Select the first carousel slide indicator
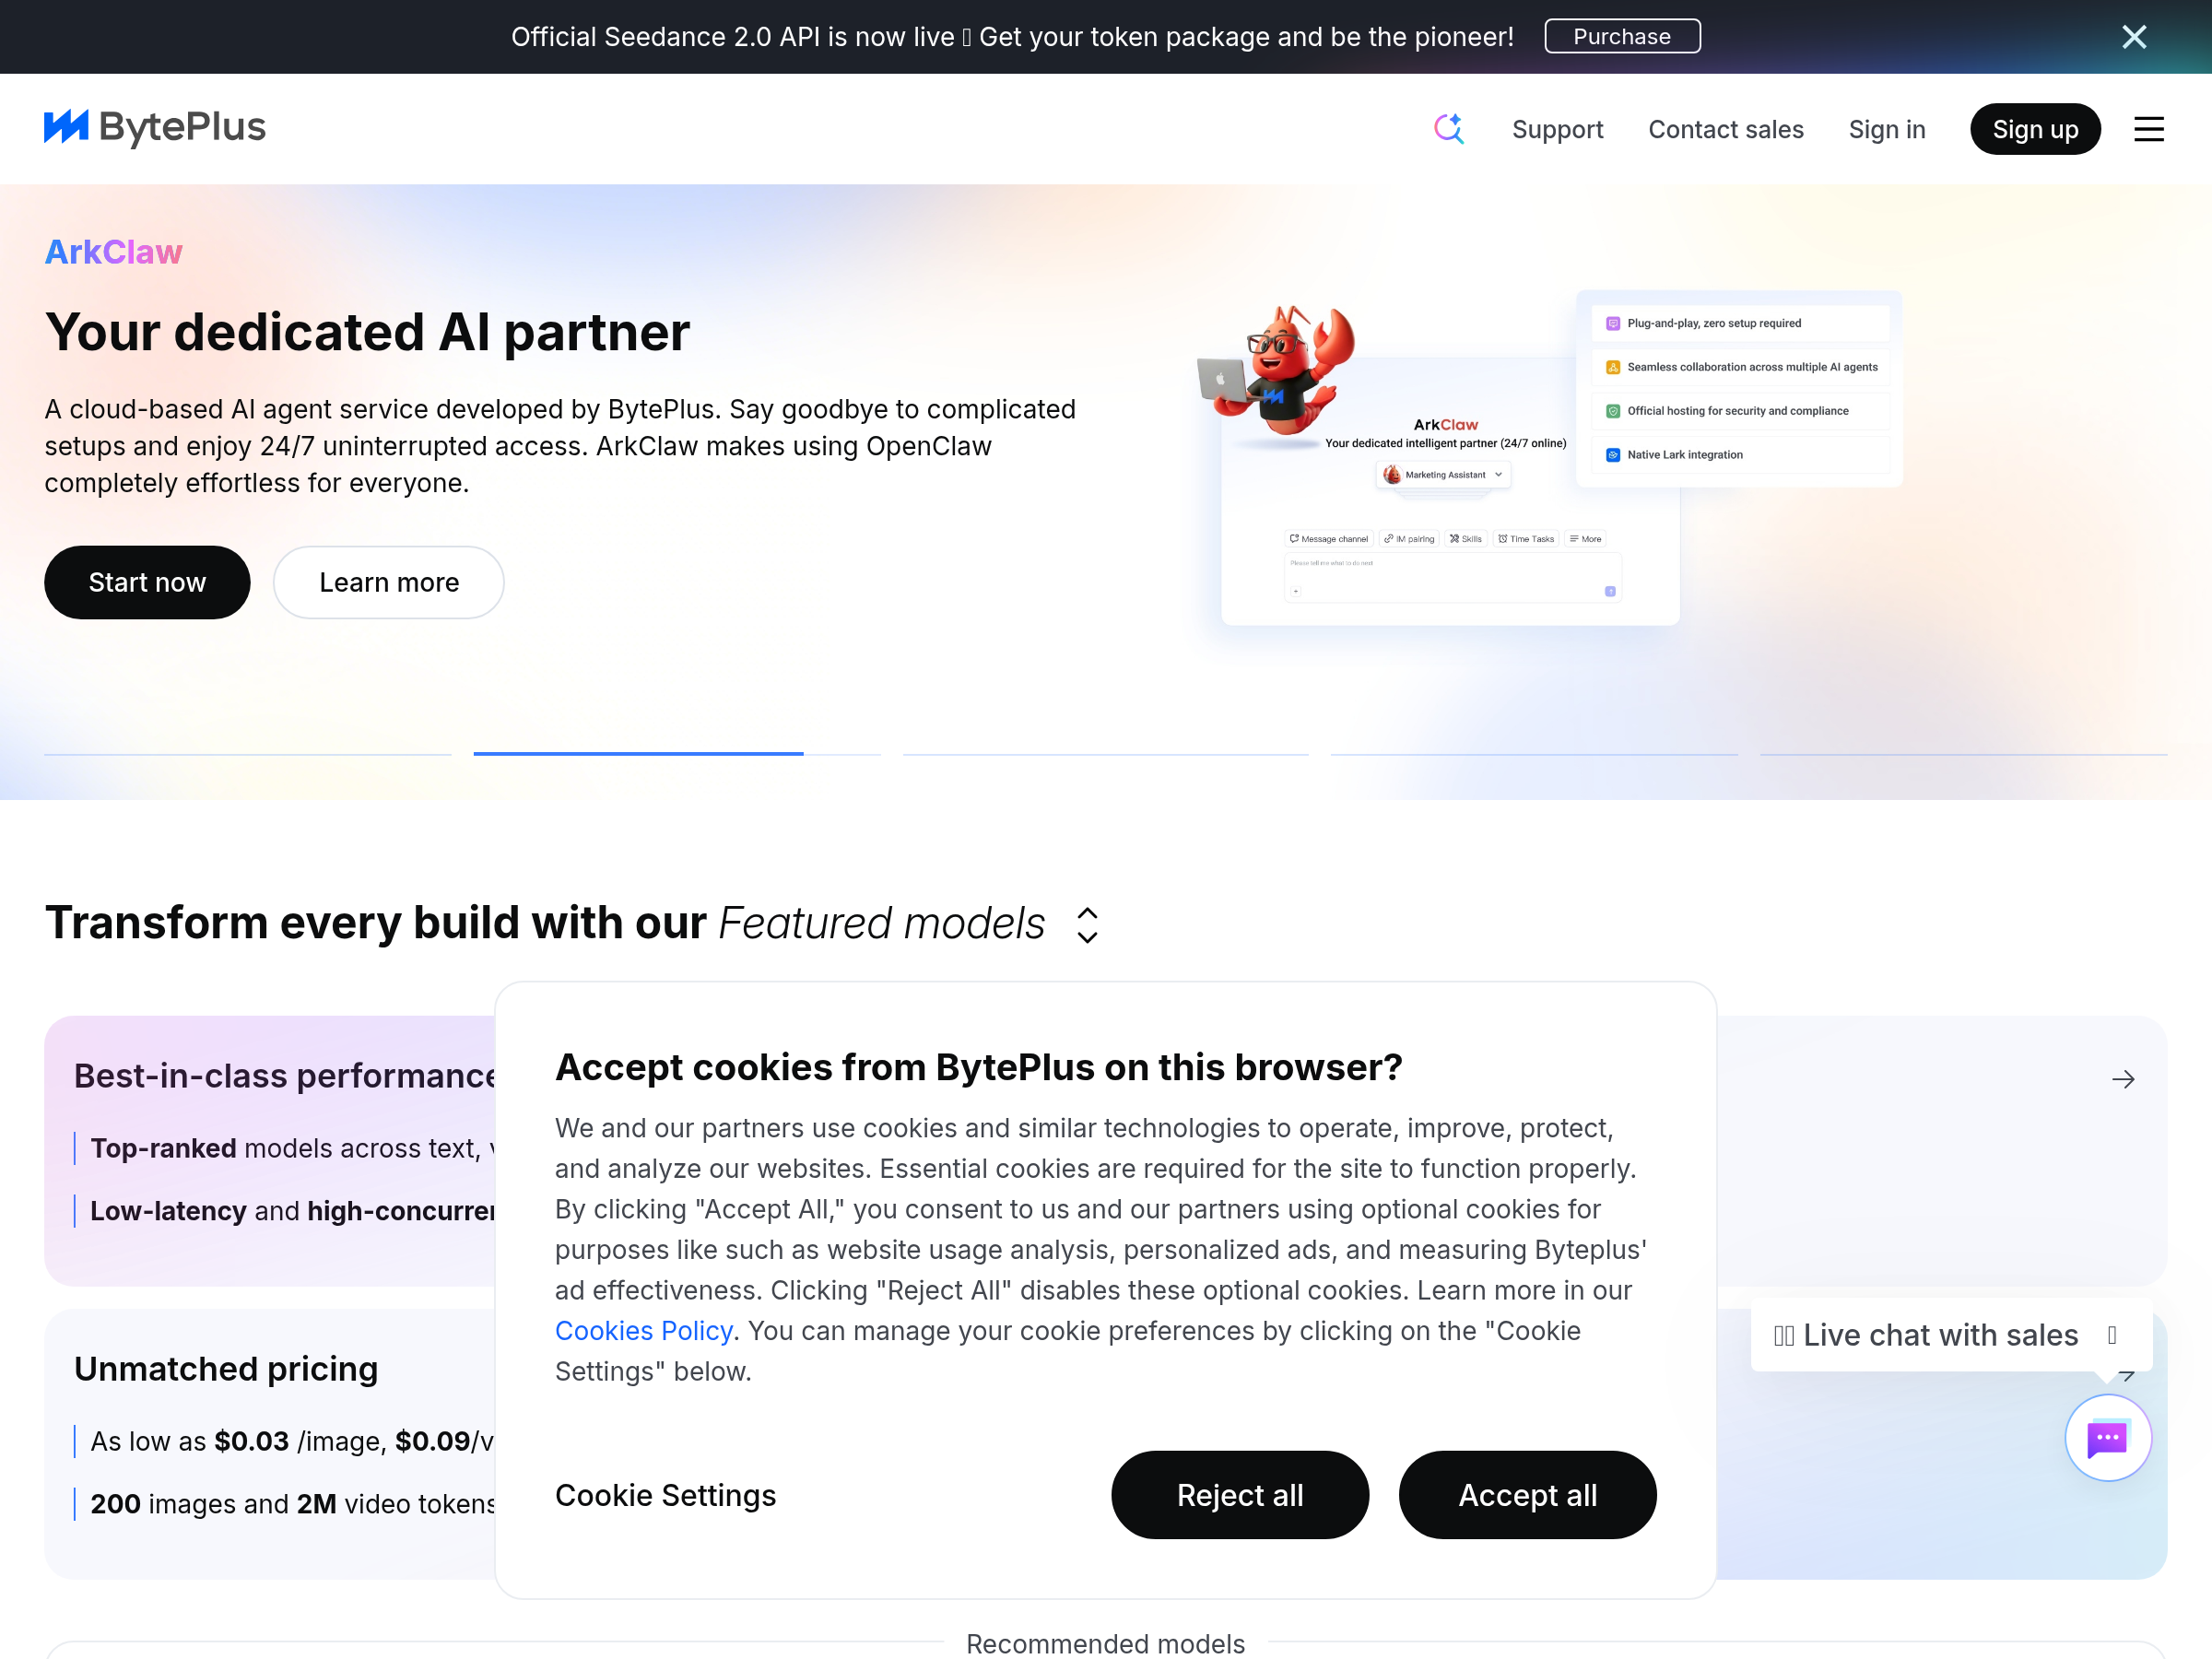This screenshot has width=2212, height=1659. [x=247, y=753]
